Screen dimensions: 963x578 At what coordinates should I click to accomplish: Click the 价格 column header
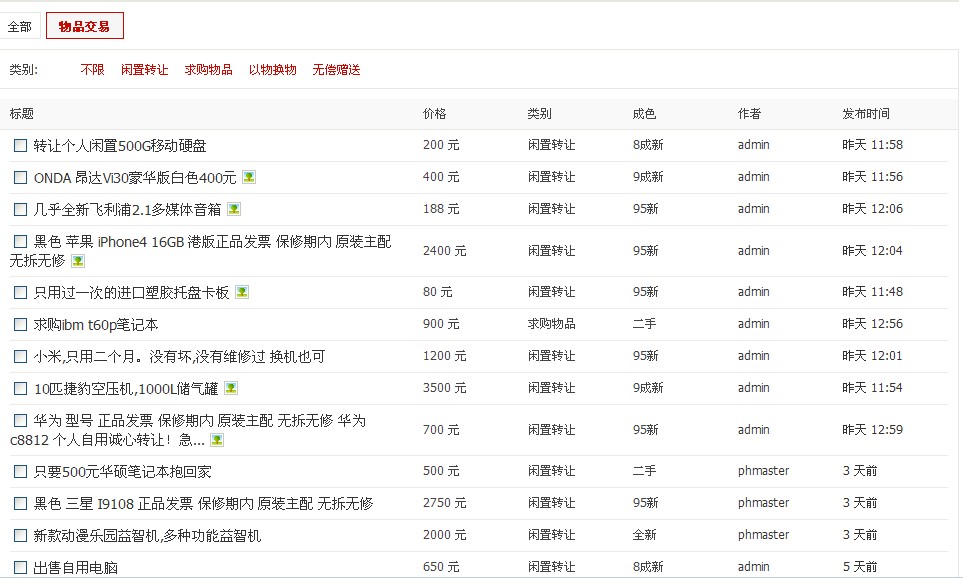coord(435,114)
